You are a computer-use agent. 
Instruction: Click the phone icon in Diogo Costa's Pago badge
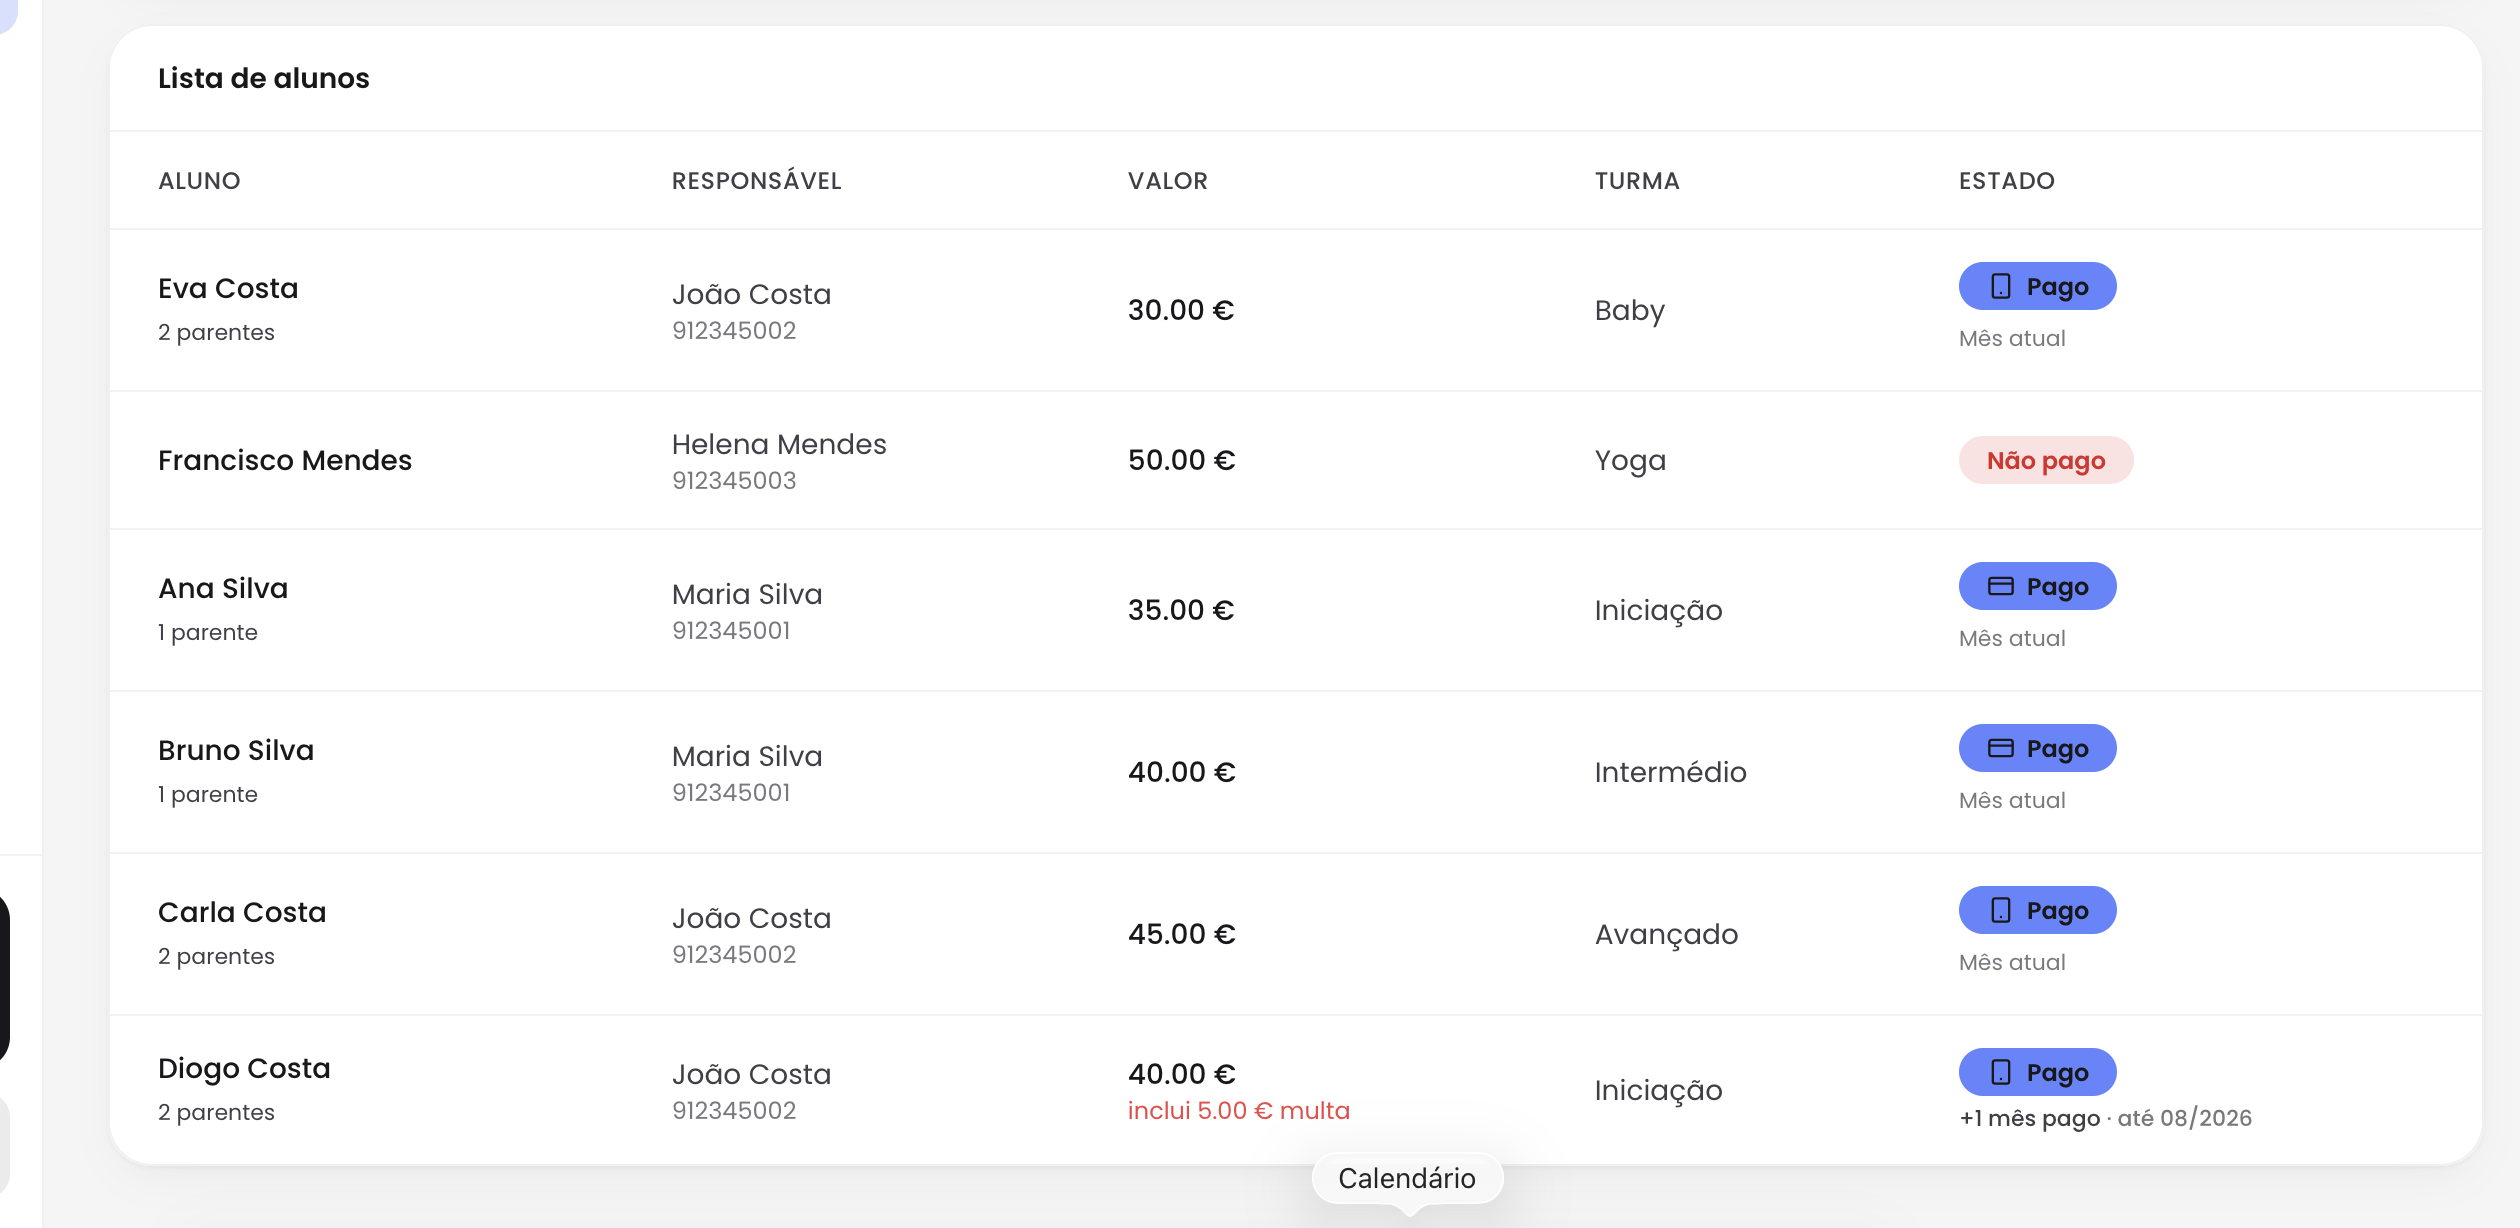coord(2000,1073)
